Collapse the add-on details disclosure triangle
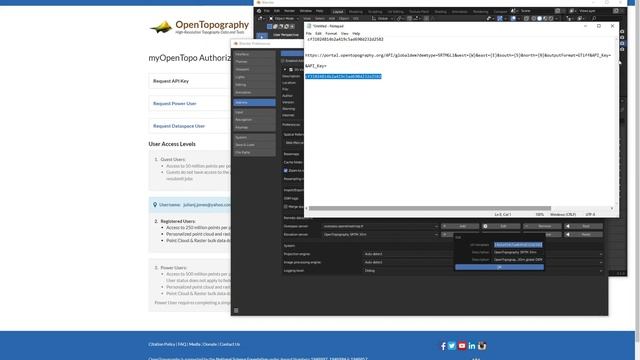 tap(285, 69)
